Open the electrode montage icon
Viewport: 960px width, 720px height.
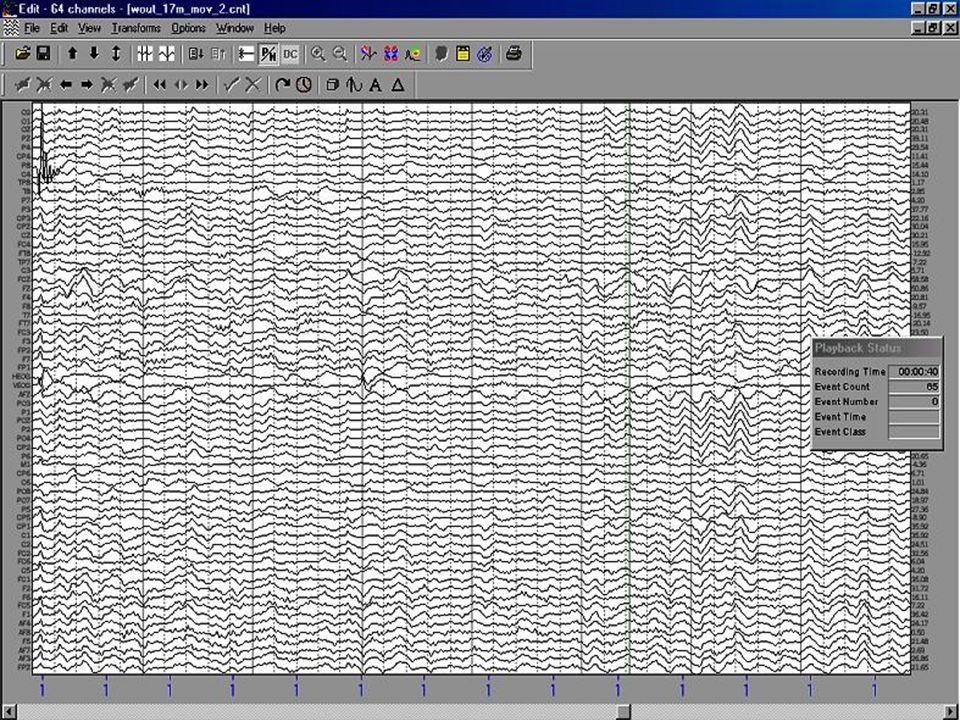(485, 54)
